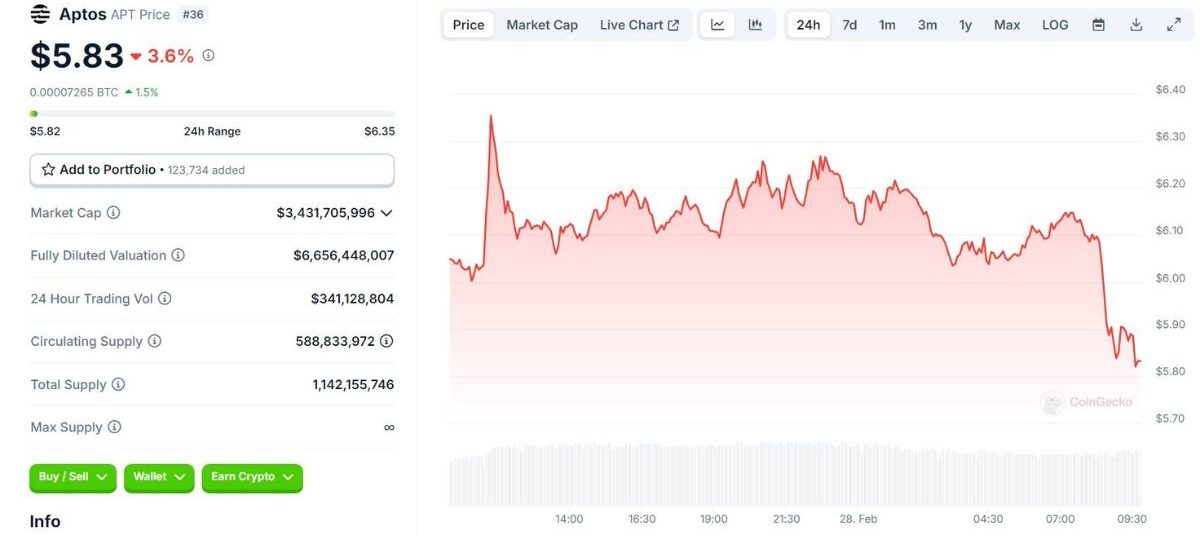The width and height of the screenshot is (1200, 536).
Task: Select the 1y time range
Action: point(965,25)
